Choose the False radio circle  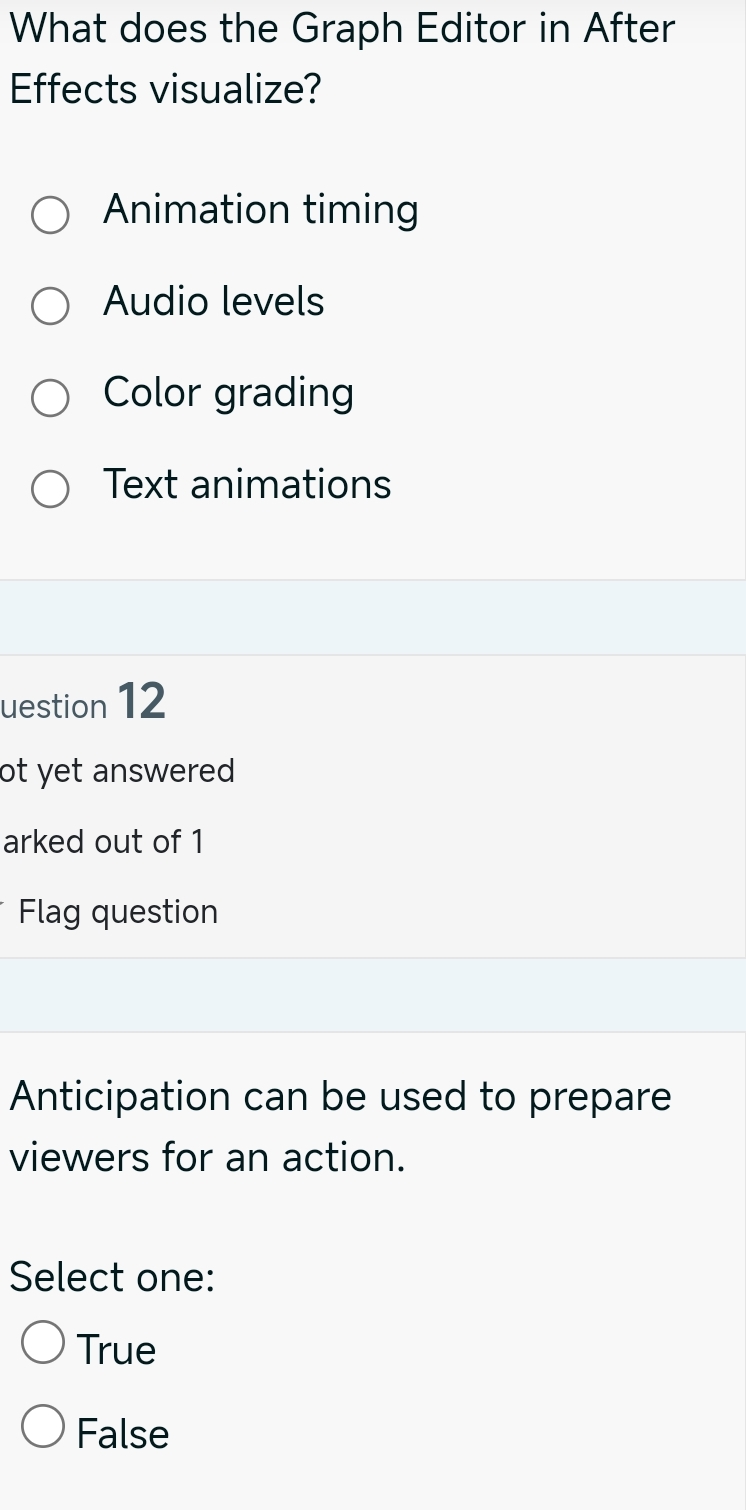(42, 1427)
